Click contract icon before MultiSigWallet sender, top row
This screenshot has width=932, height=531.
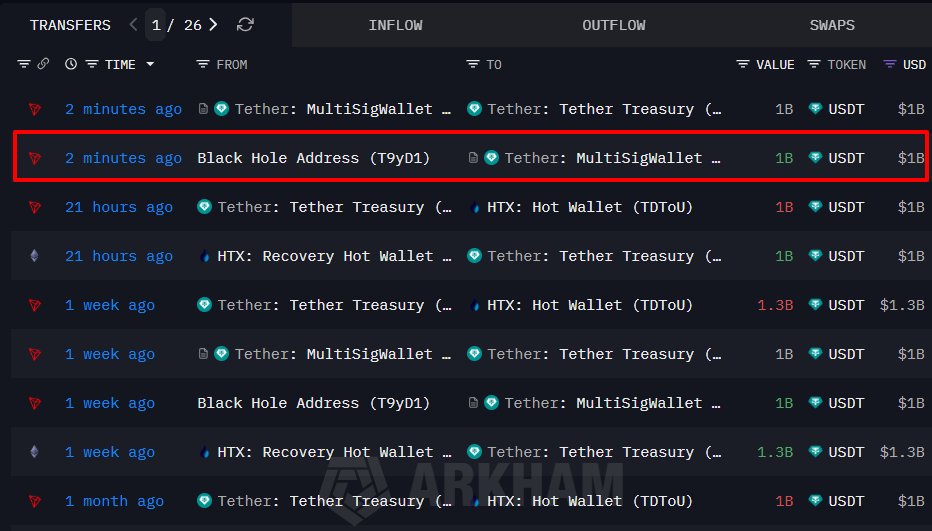click(x=203, y=109)
